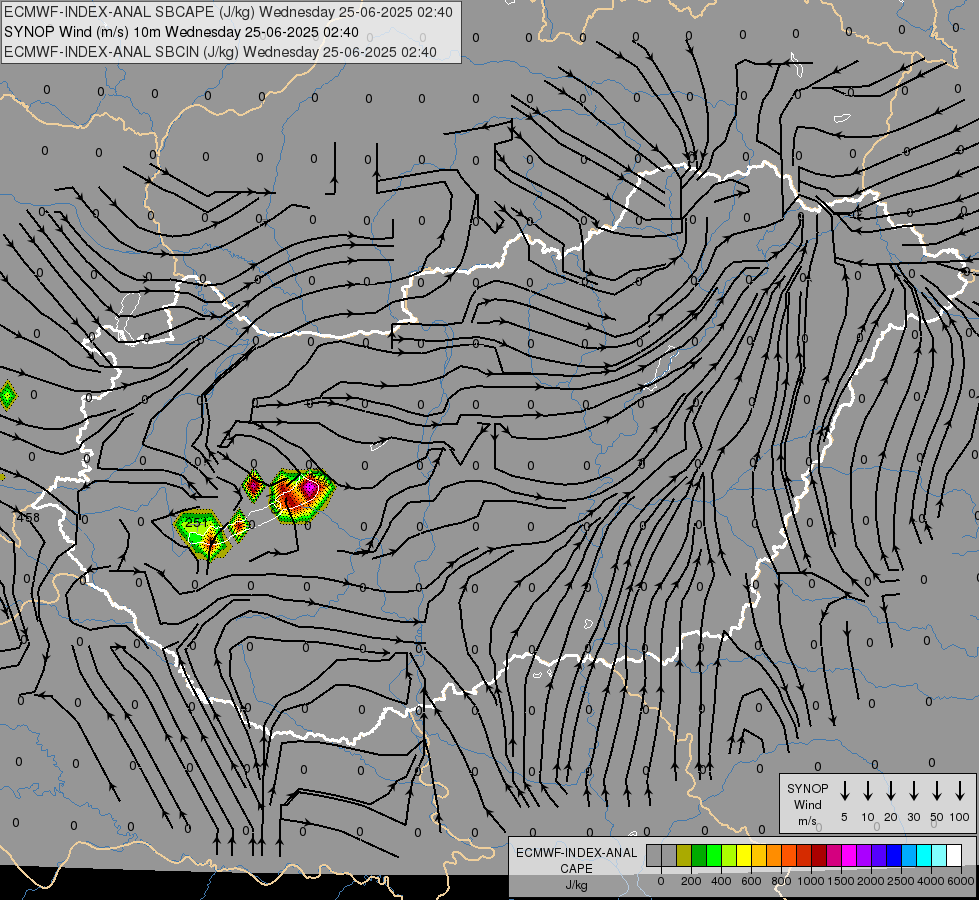Click the 5 m/s wind arrow in legend
Image resolution: width=979 pixels, height=900 pixels.
844,791
